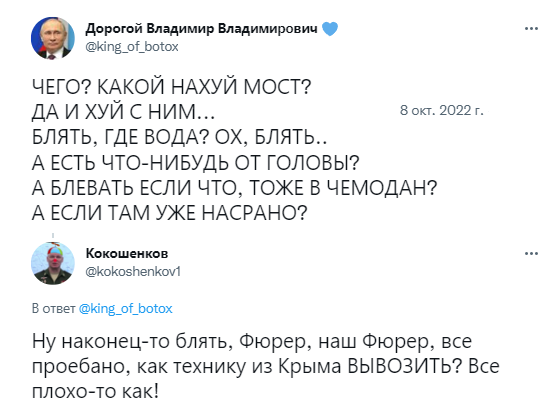
Task: Click the Кокошенков display name
Action: tap(127, 253)
